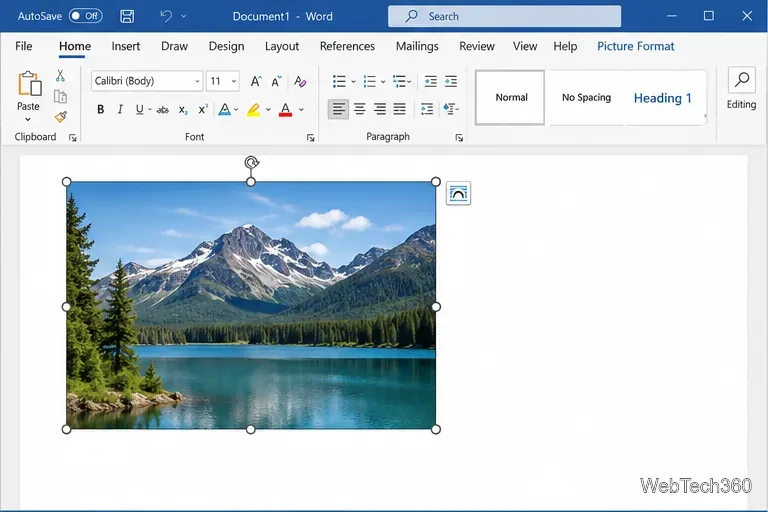This screenshot has width=768, height=512.
Task: Open the Font dialog launcher
Action: coord(311,138)
